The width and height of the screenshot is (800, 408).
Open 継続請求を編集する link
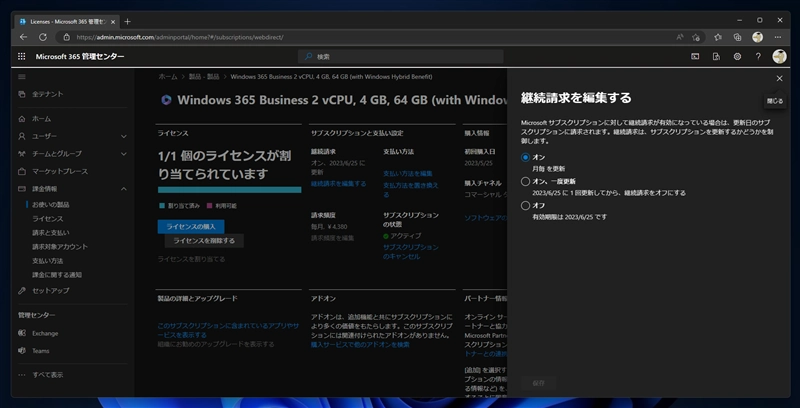338,184
